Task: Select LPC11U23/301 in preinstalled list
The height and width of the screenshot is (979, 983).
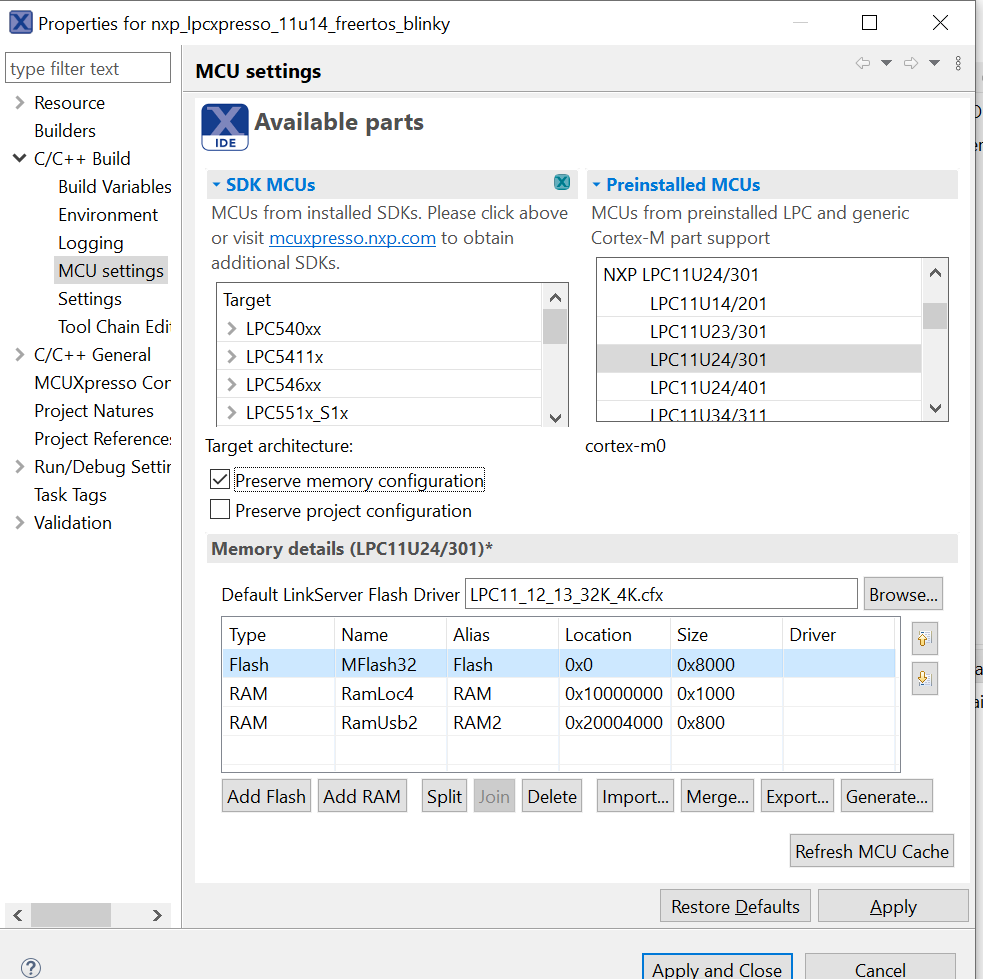Action: 758,332
